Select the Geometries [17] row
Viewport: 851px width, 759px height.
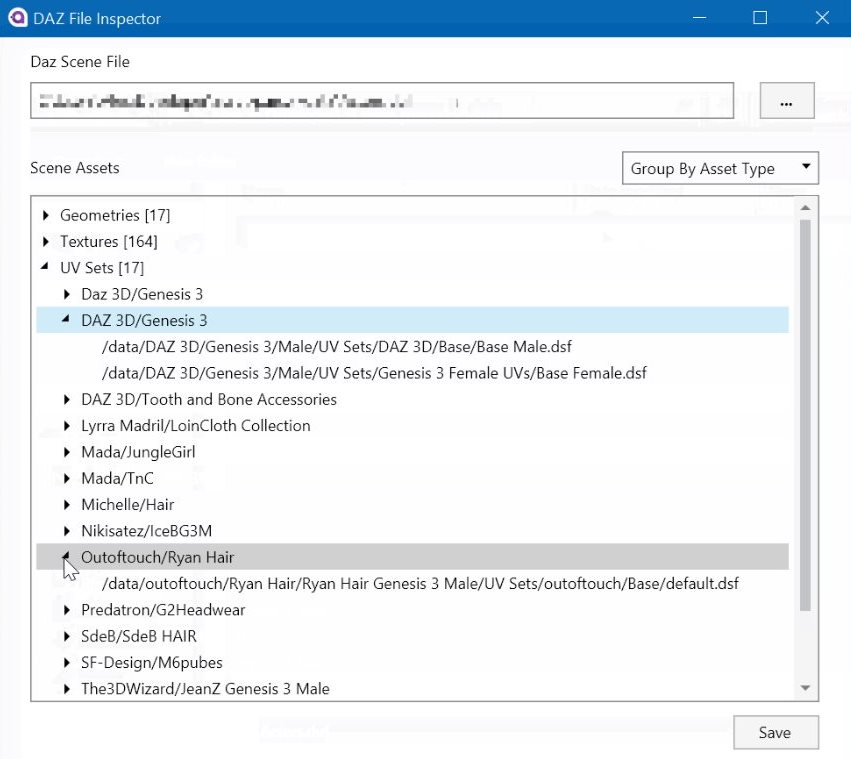(115, 216)
